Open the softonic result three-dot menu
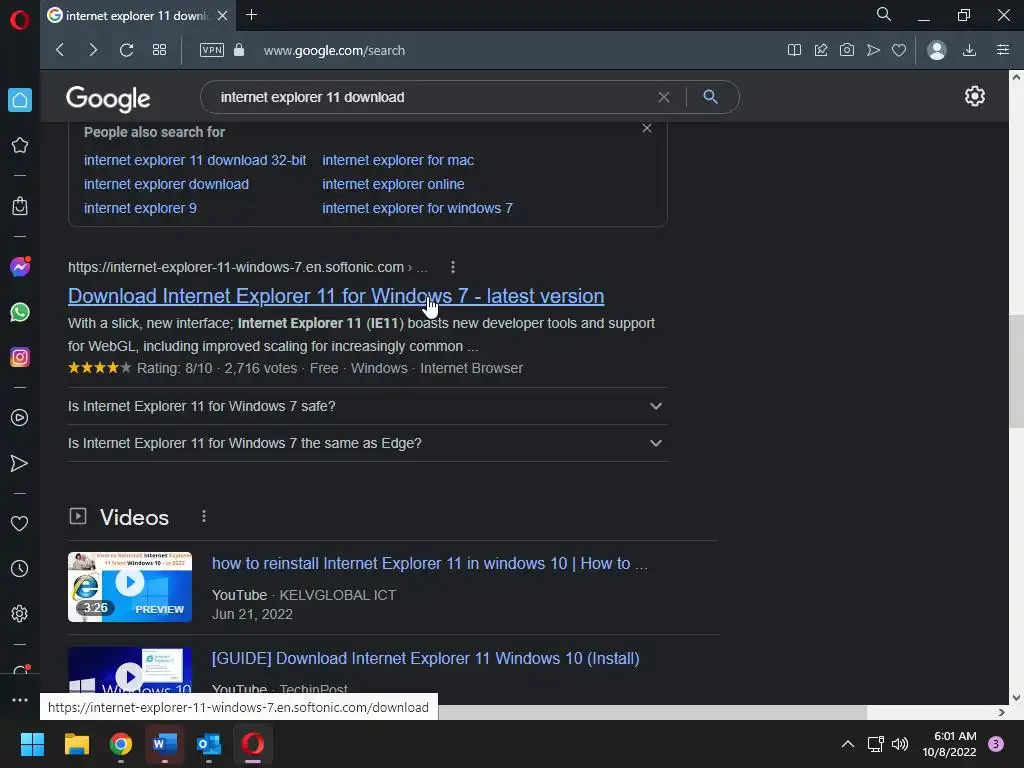Screen dimensions: 1024x768 tap(453, 267)
